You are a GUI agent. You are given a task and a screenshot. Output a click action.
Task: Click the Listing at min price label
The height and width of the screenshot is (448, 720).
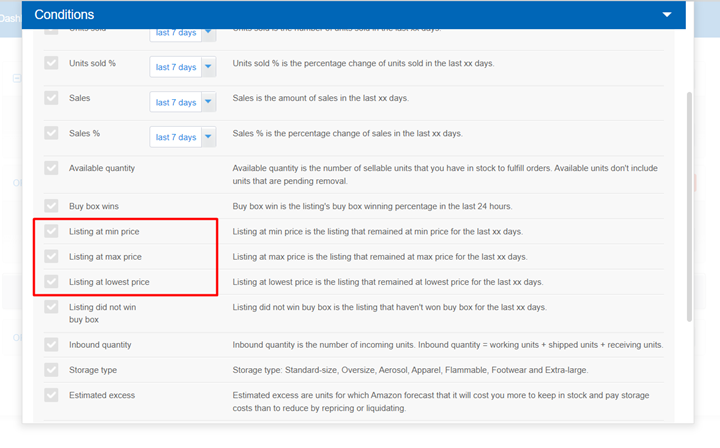(x=104, y=231)
